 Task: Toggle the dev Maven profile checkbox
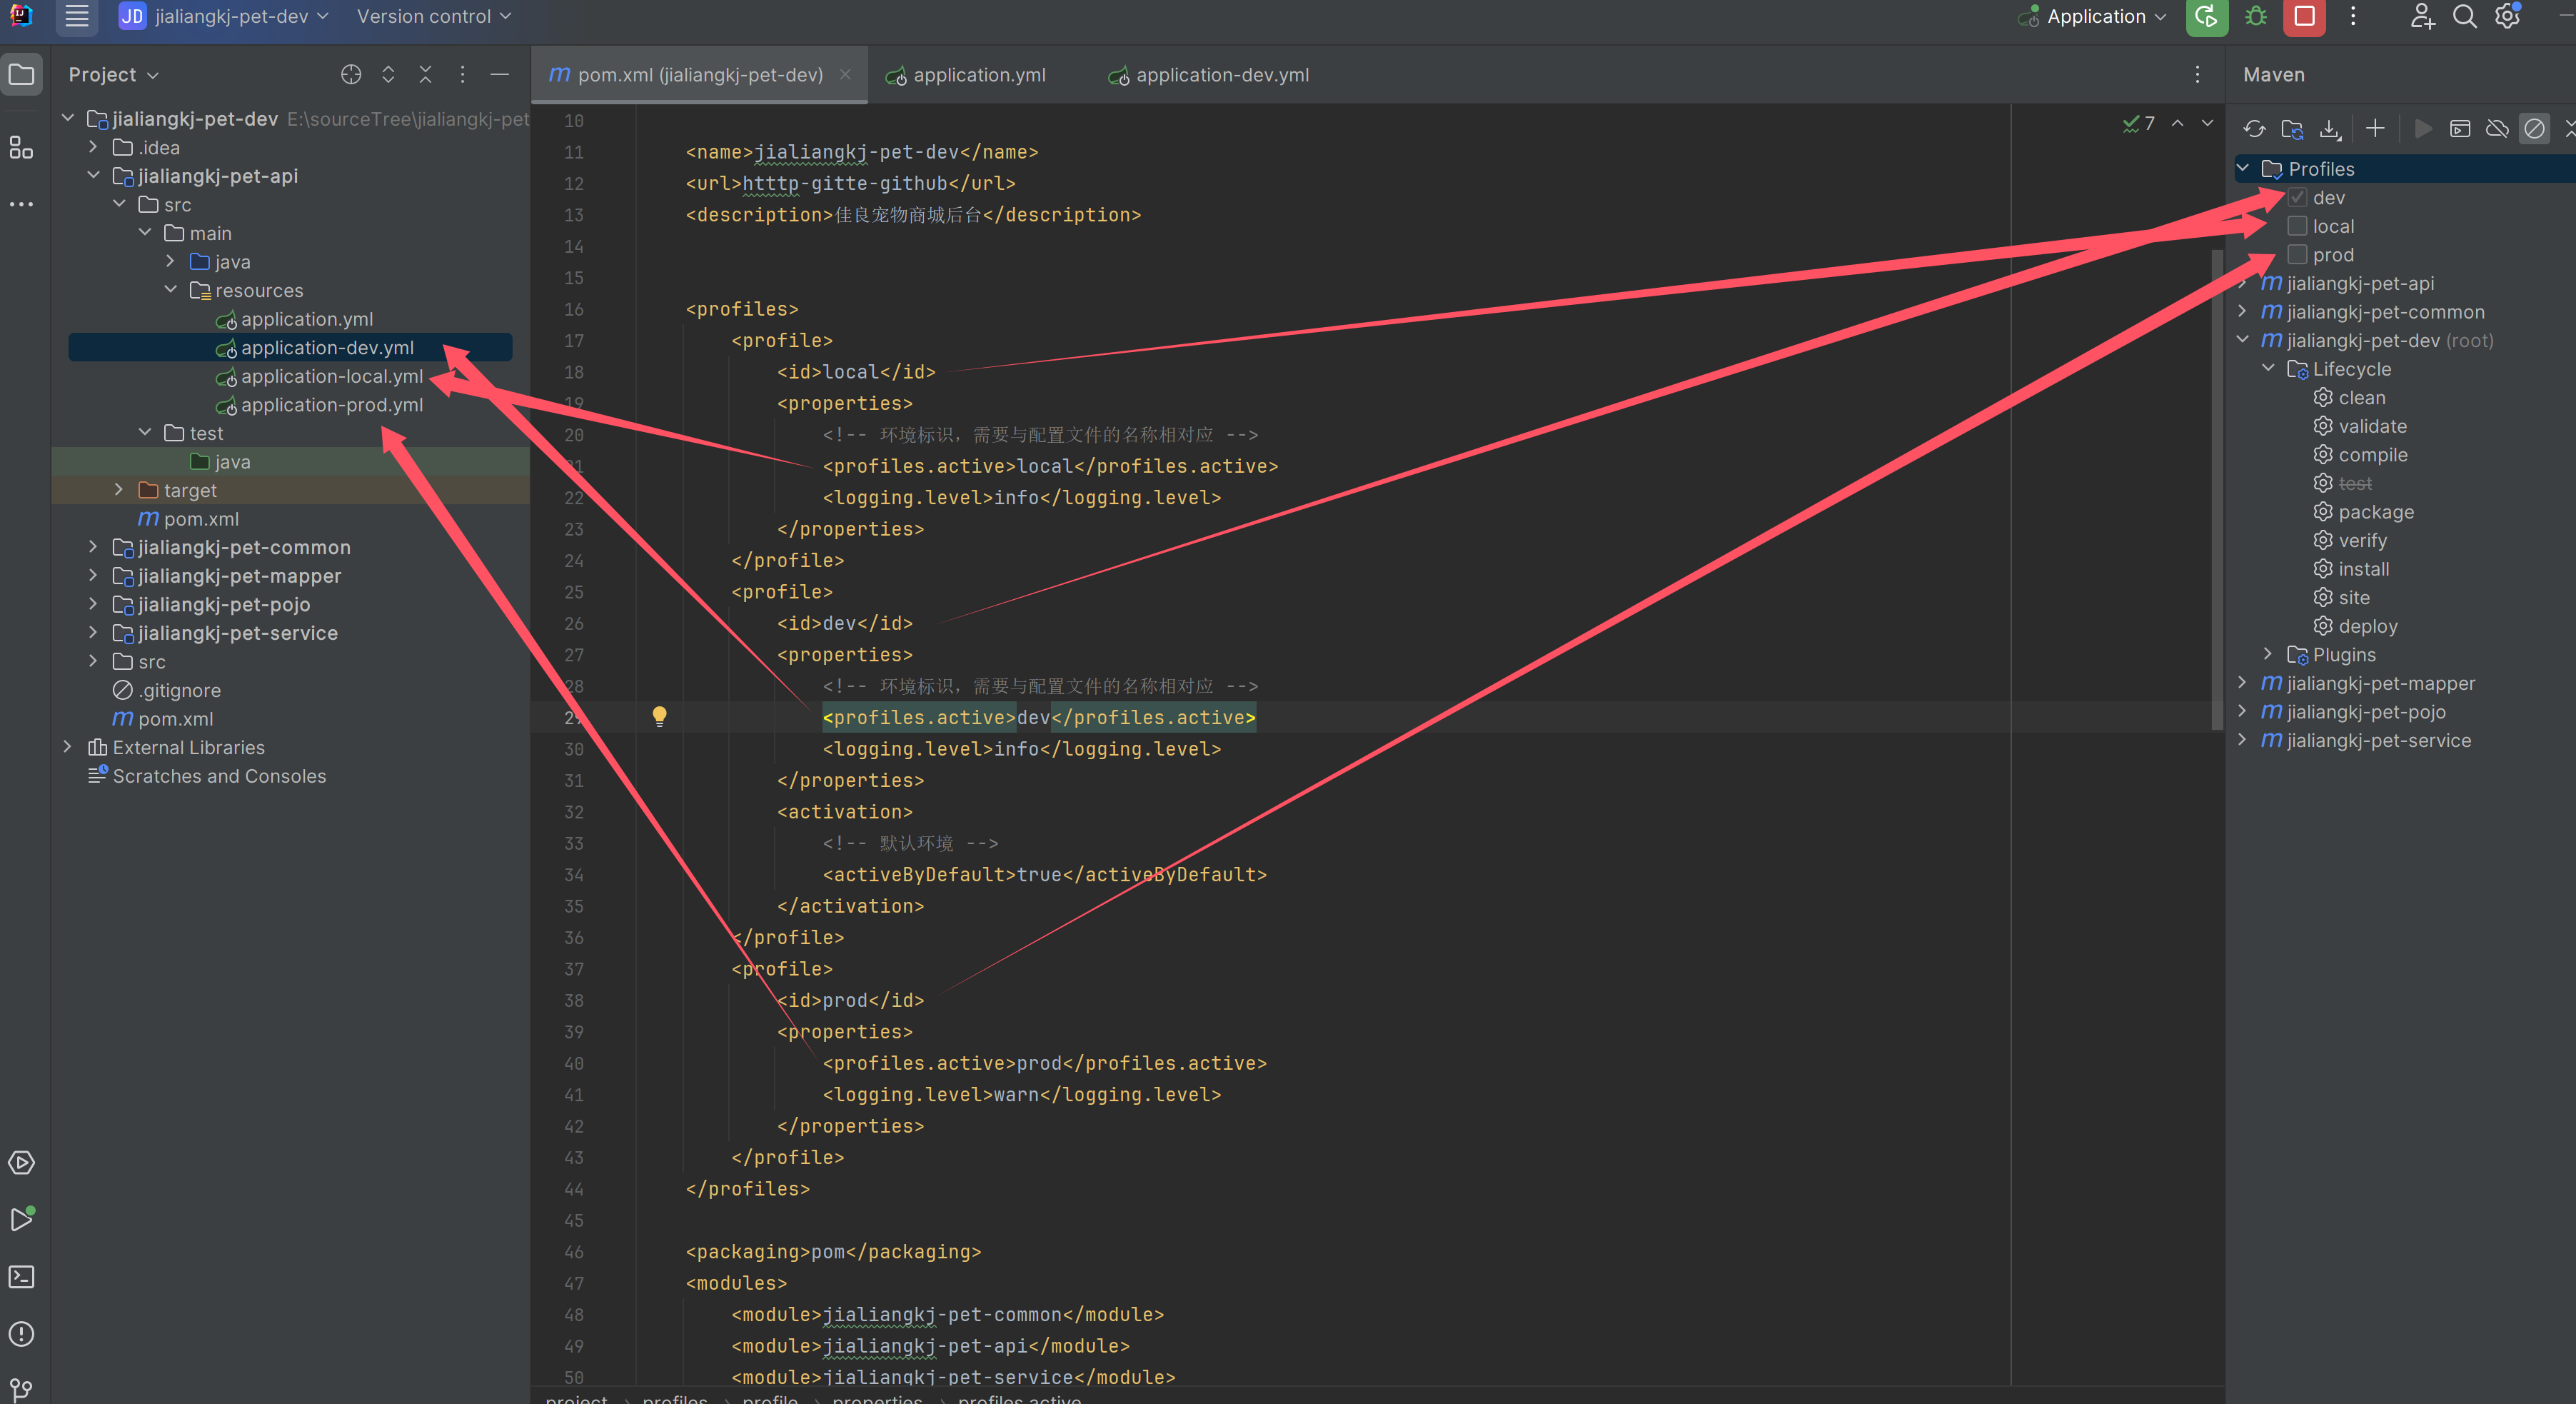click(2297, 197)
